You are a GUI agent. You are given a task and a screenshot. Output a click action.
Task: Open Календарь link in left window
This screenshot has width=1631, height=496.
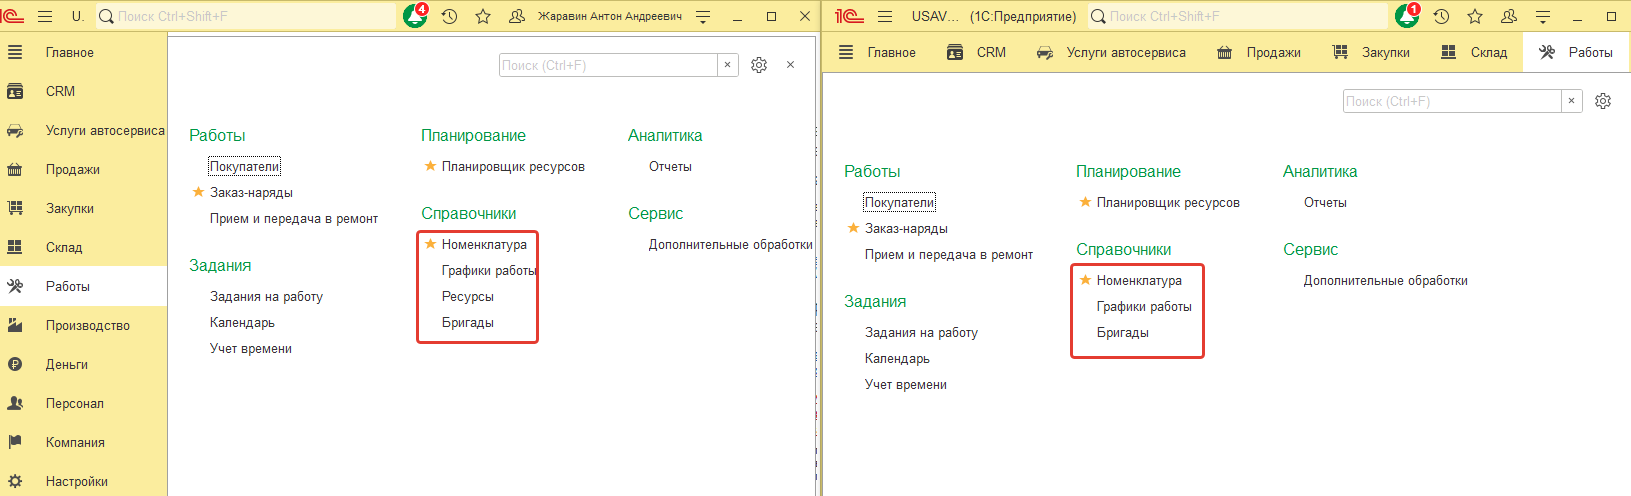pos(242,322)
